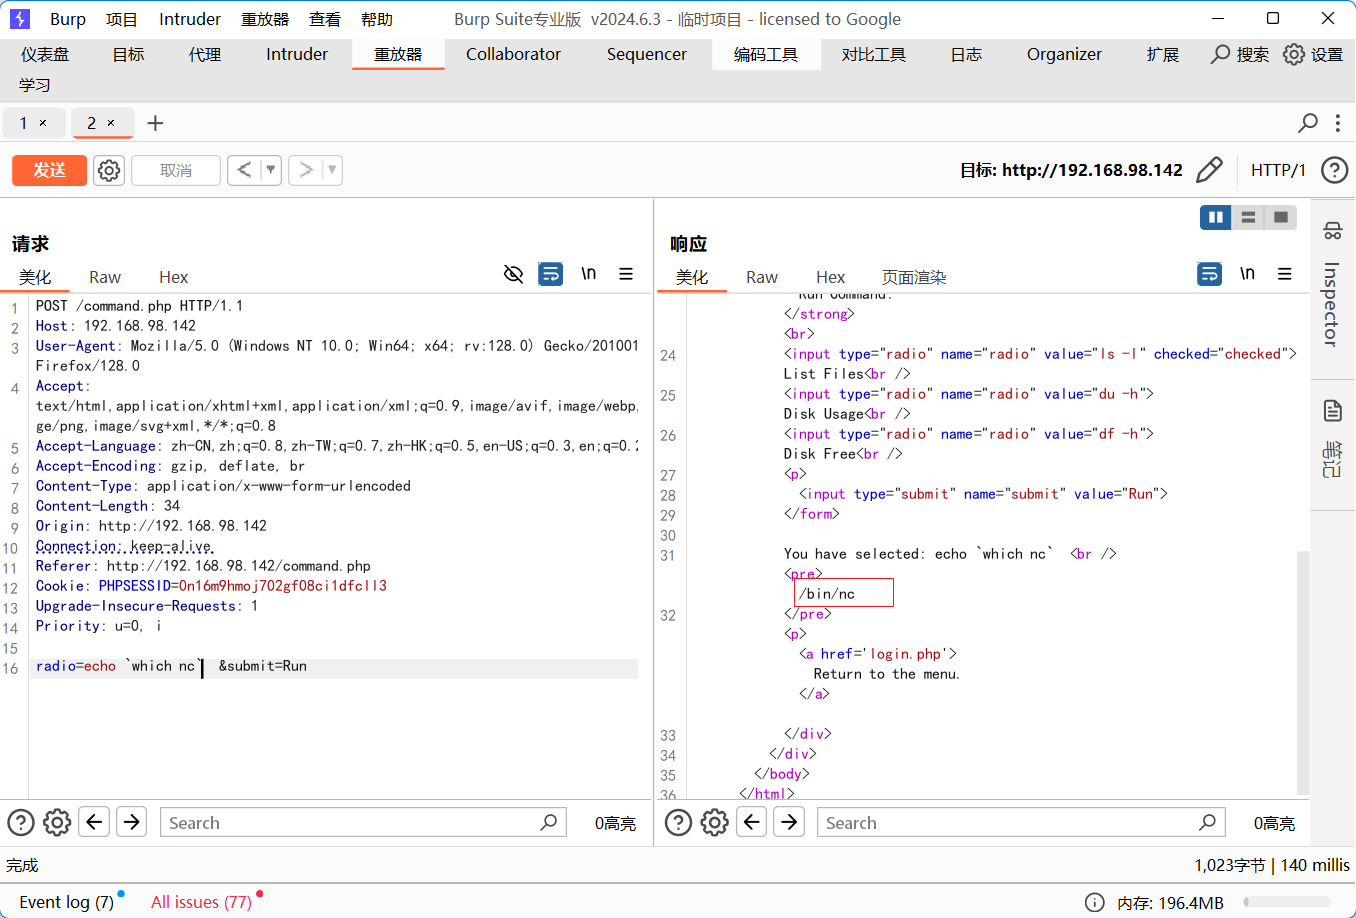Go to previous match in request search
1356x918 pixels.
[x=94, y=822]
